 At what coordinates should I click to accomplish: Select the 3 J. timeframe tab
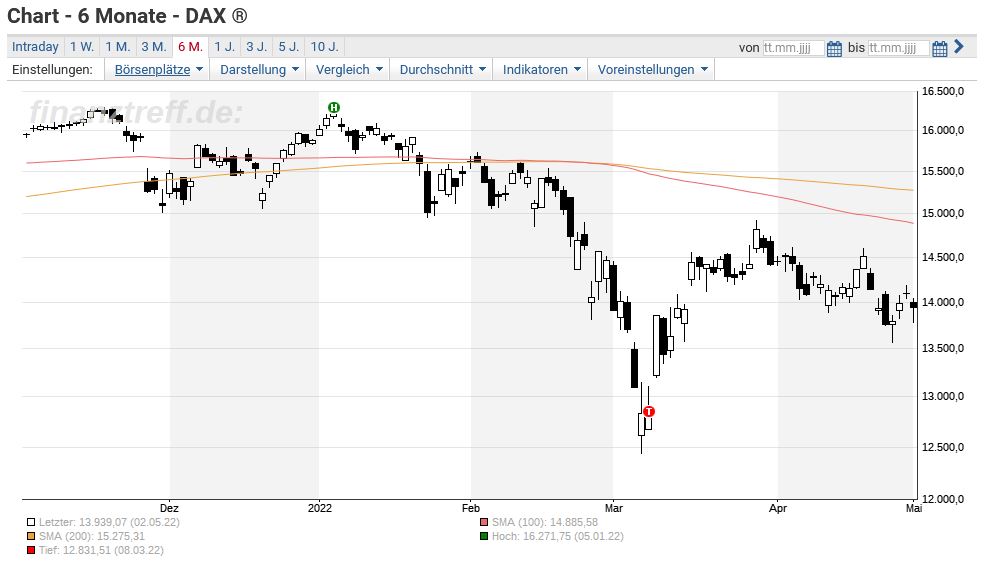click(256, 46)
